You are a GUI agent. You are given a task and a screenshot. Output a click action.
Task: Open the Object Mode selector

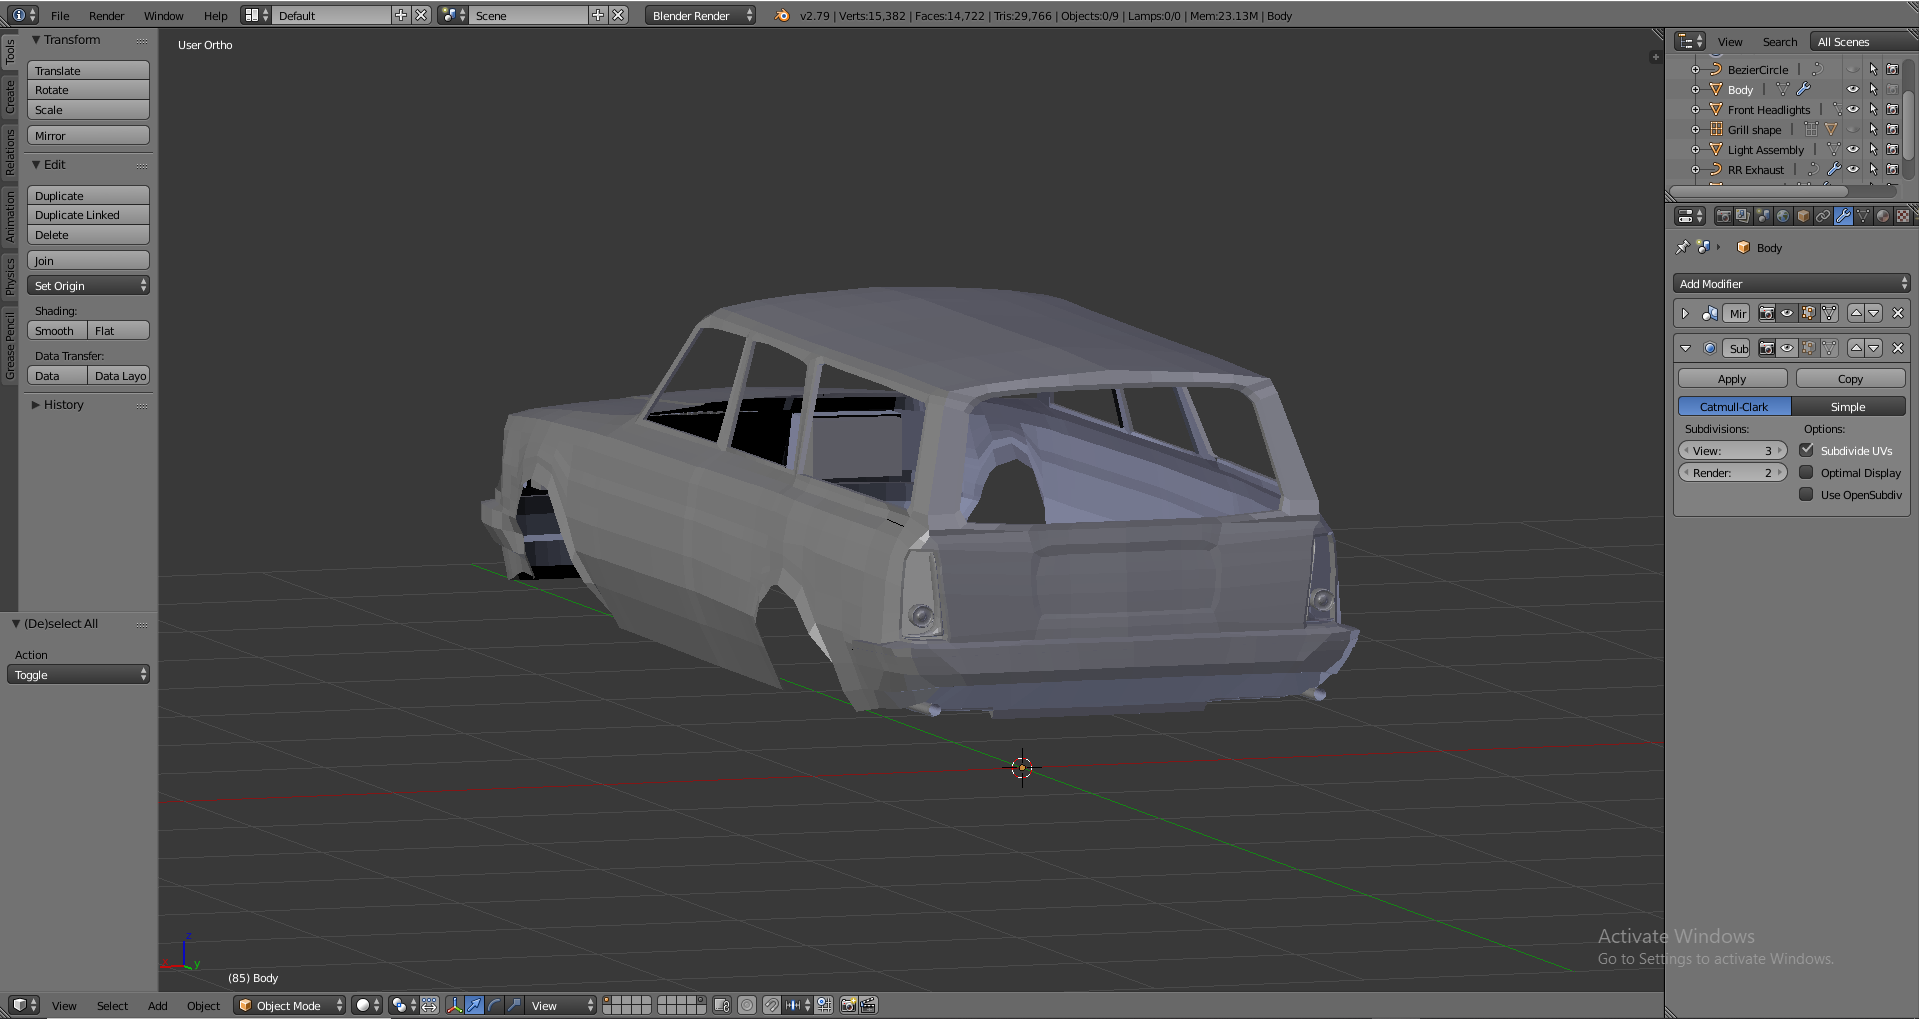point(289,1005)
